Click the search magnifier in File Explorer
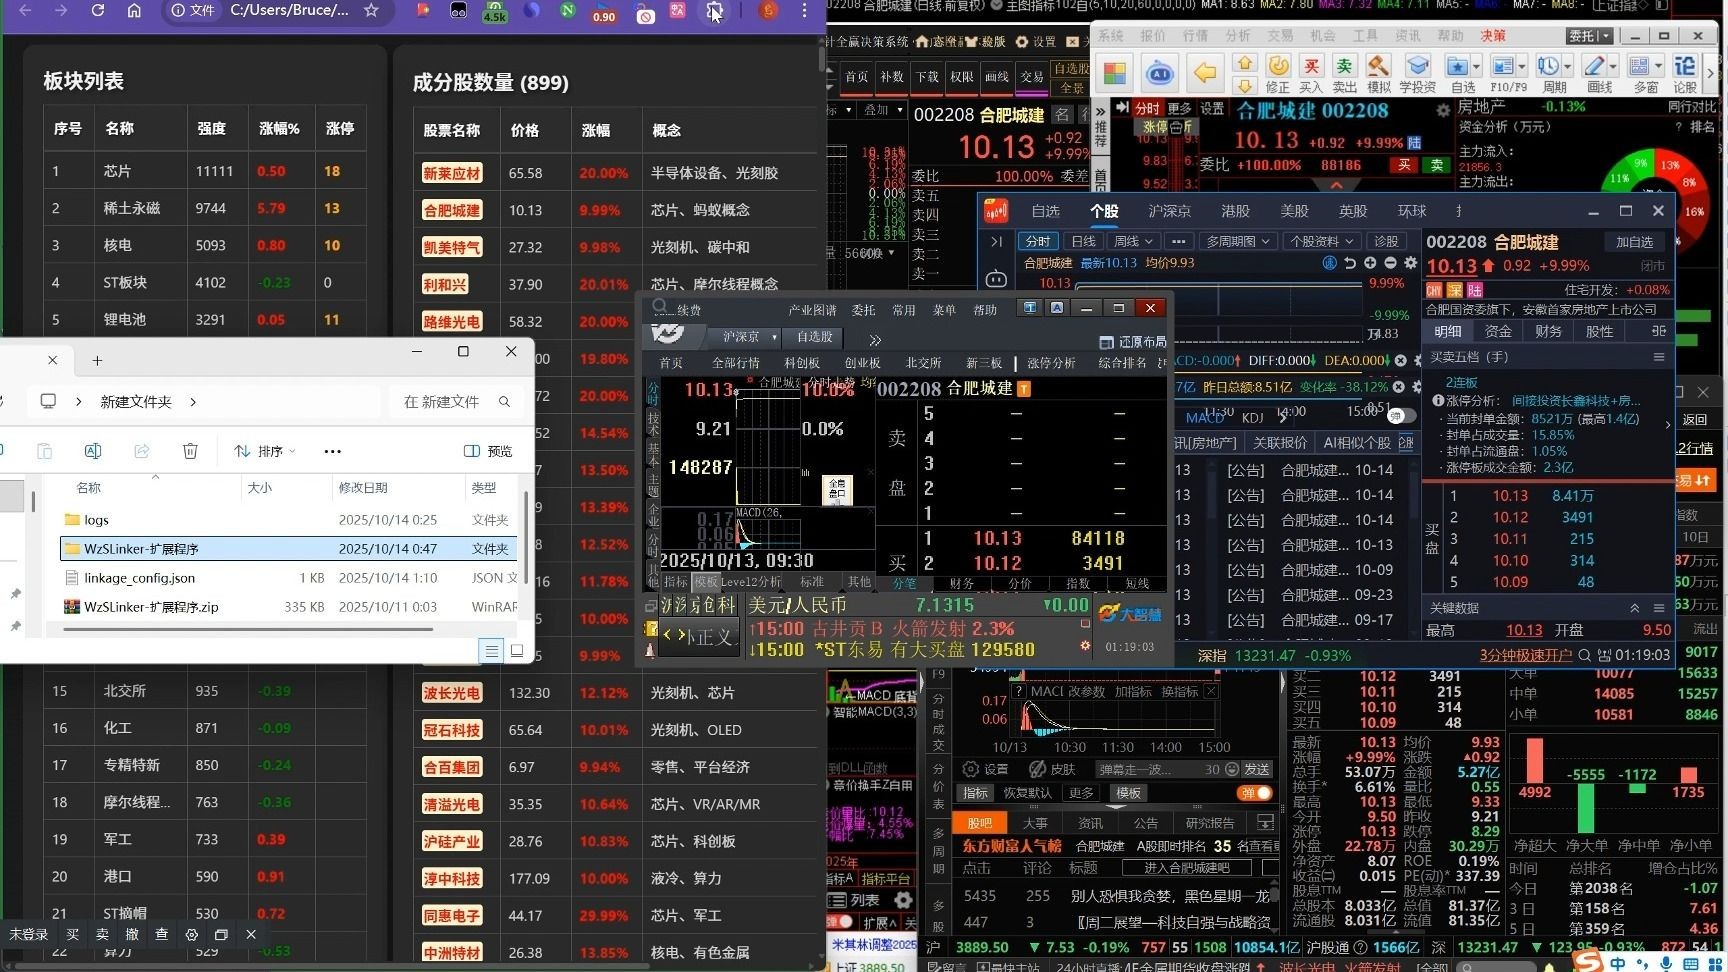Screen dimensions: 1728x972 point(505,401)
